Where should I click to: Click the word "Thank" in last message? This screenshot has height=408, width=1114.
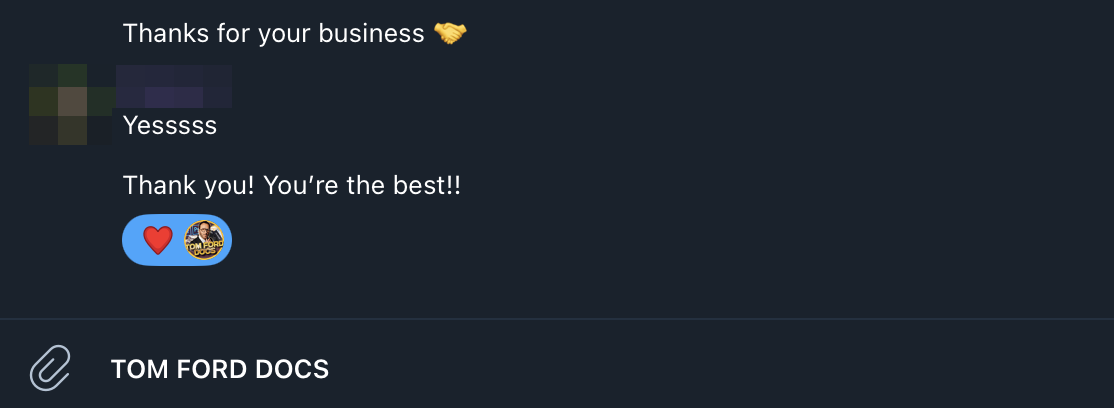[155, 186]
